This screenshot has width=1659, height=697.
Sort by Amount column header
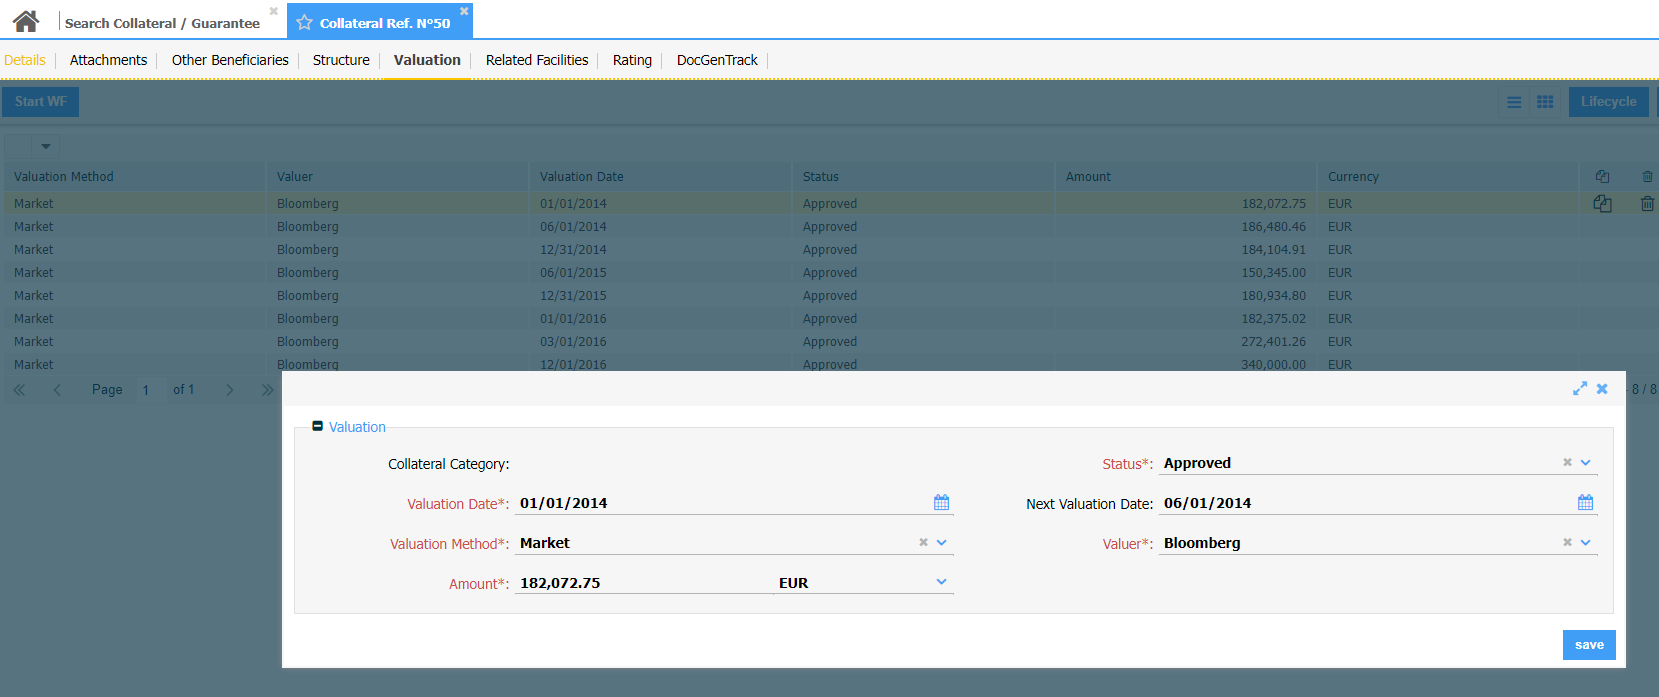click(x=1186, y=177)
